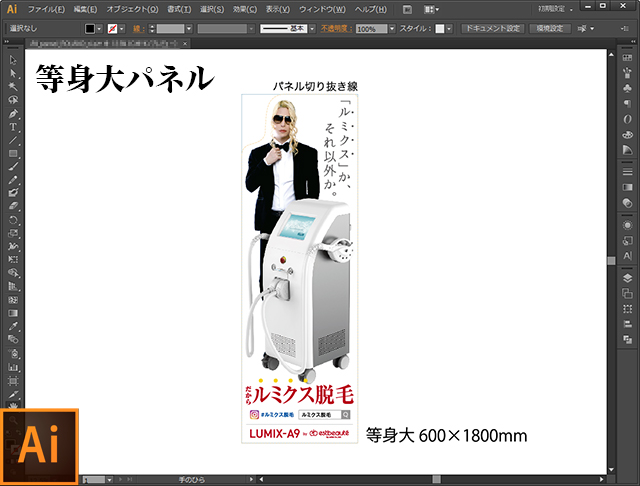Click the 不透明度 link label
Screen dimensions: 640x486
tap(336, 29)
